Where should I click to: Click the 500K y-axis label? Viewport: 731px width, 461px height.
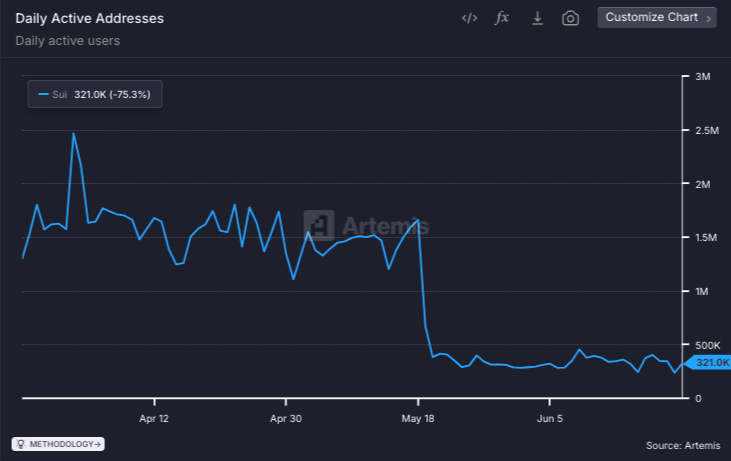tap(708, 345)
